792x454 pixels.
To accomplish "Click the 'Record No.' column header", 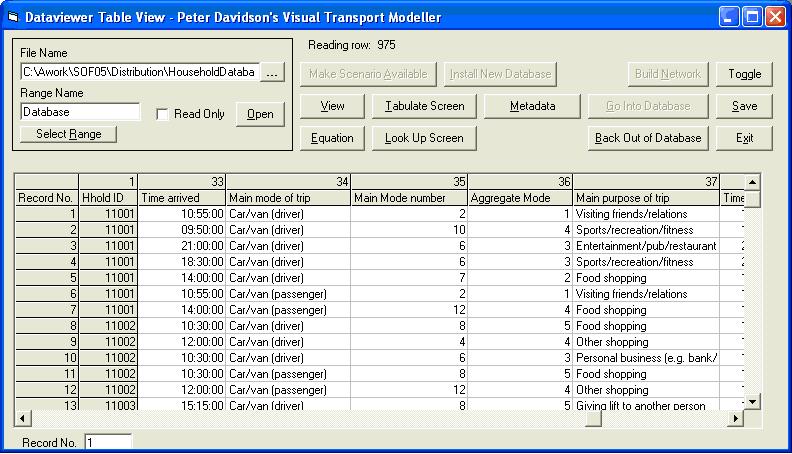I will click(46, 198).
